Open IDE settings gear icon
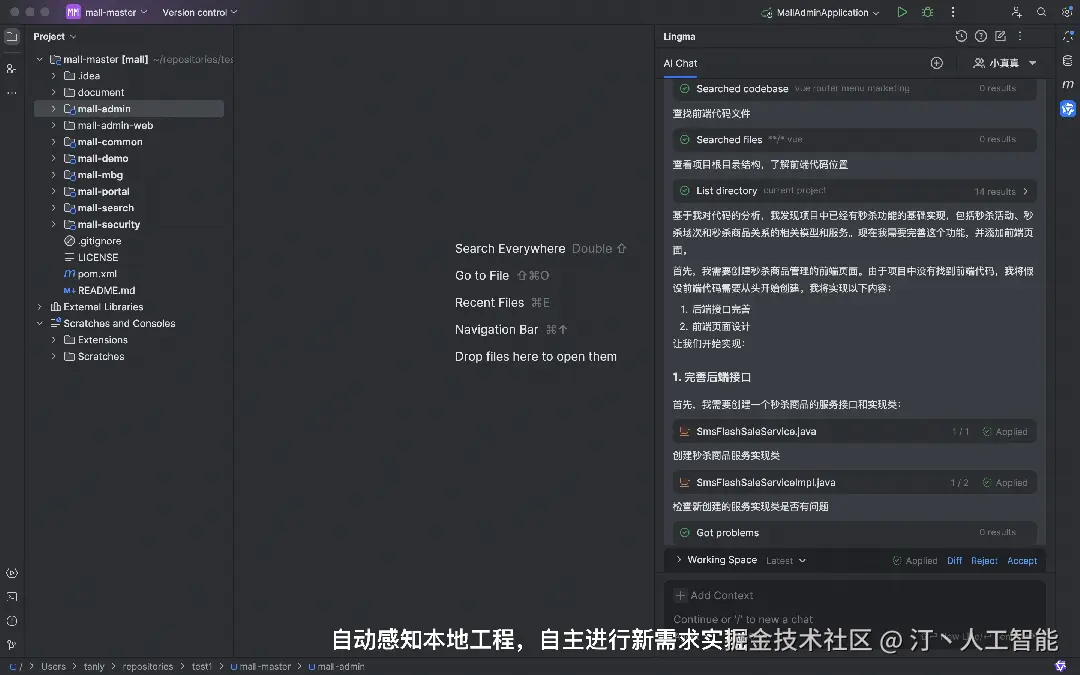 [1067, 12]
